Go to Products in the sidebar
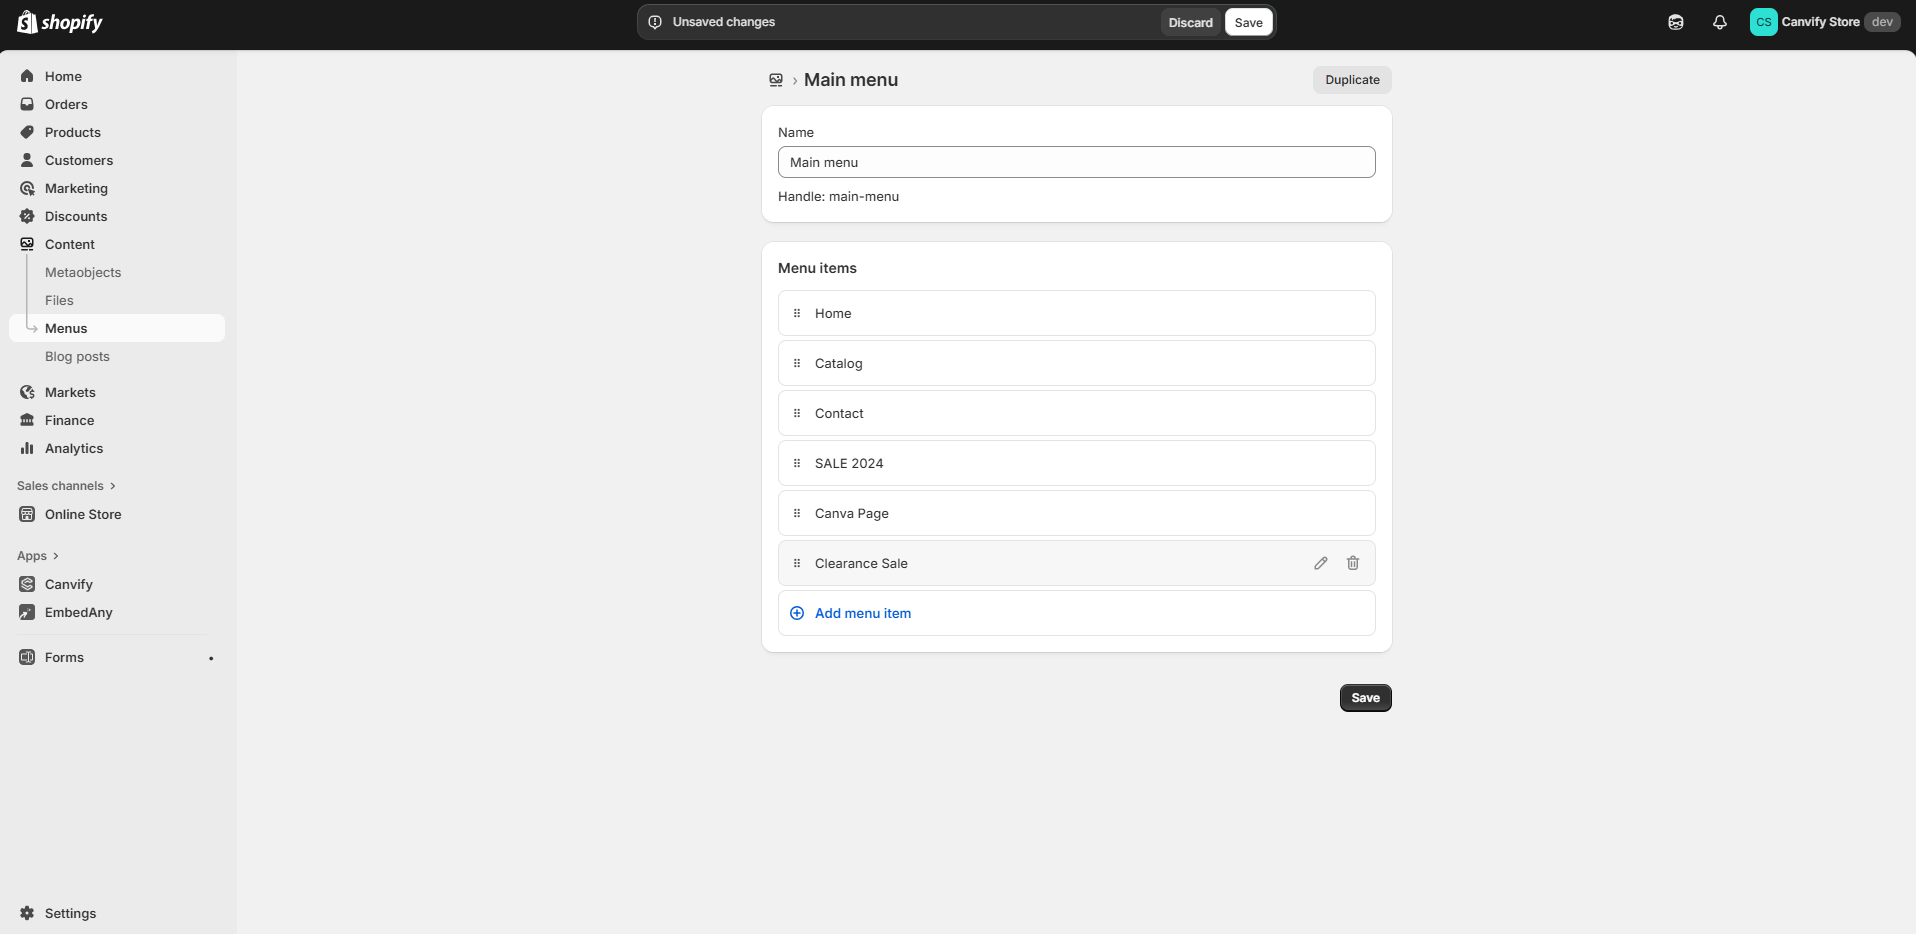The height and width of the screenshot is (934, 1916). [x=73, y=132]
